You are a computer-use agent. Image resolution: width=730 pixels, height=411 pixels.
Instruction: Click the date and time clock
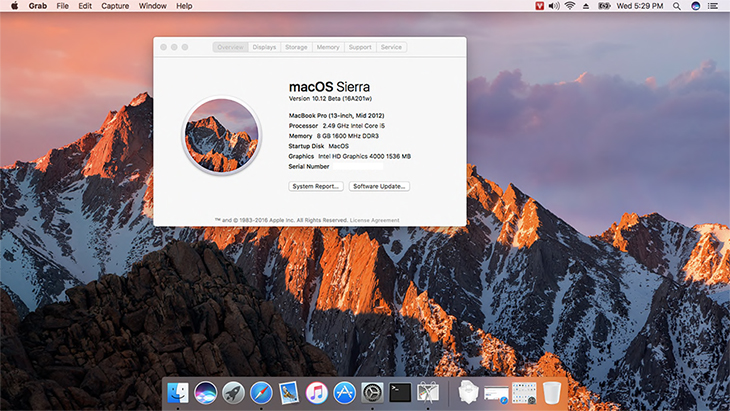tap(640, 6)
